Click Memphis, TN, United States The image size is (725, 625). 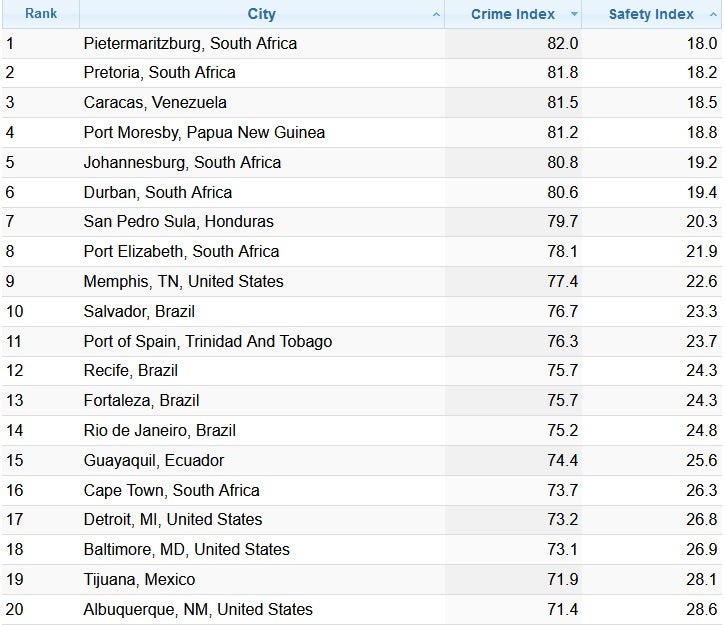183,281
